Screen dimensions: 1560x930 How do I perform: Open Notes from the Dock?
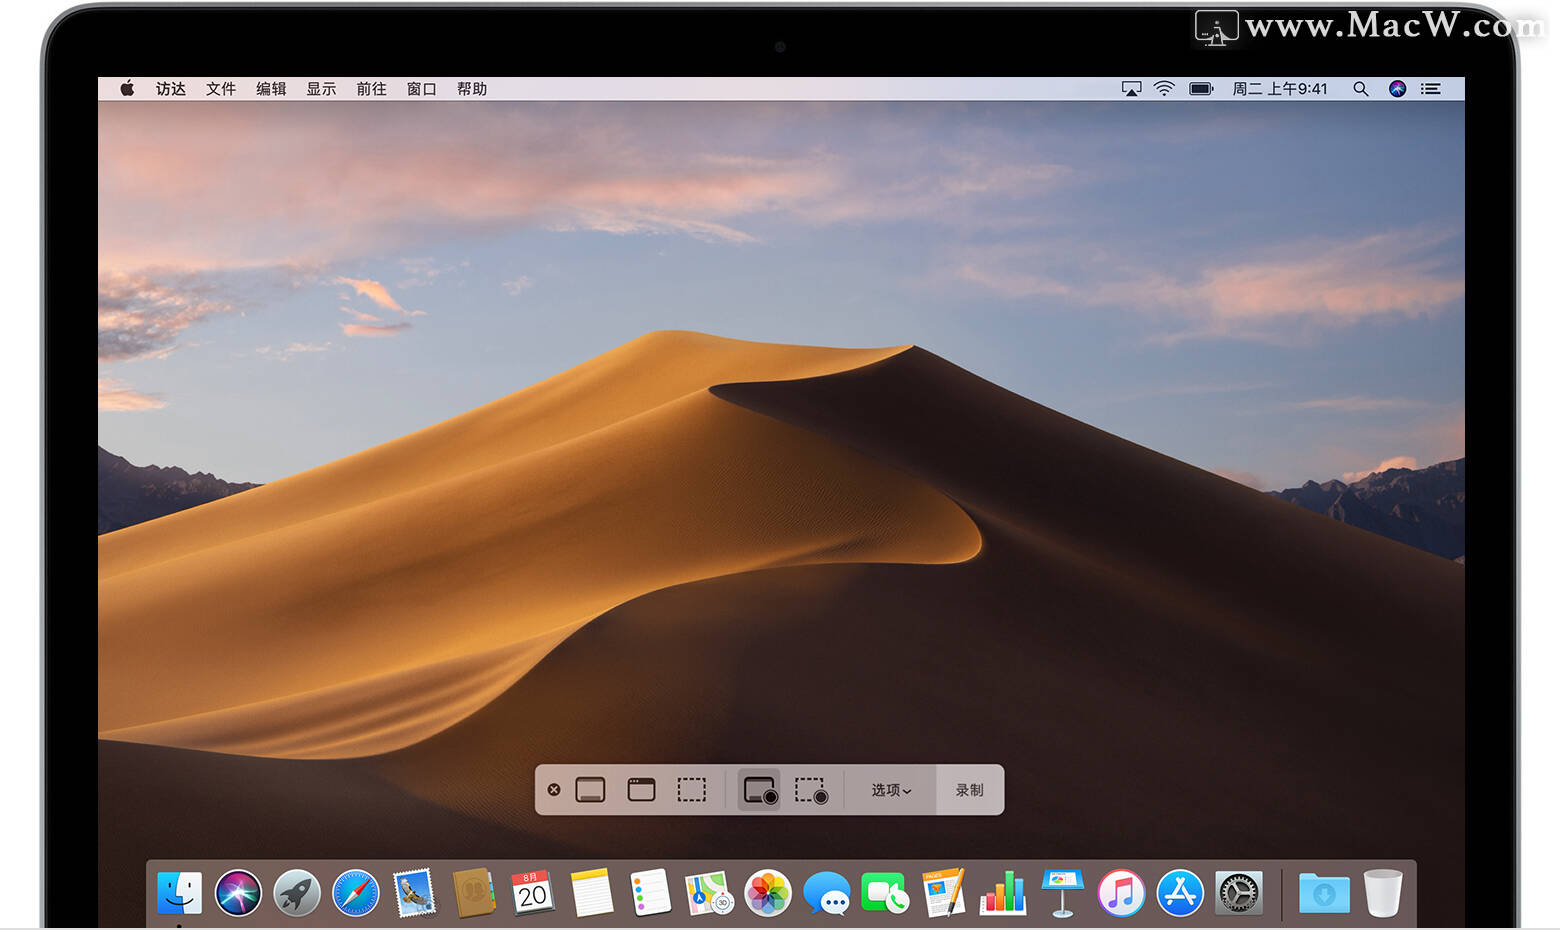point(591,893)
